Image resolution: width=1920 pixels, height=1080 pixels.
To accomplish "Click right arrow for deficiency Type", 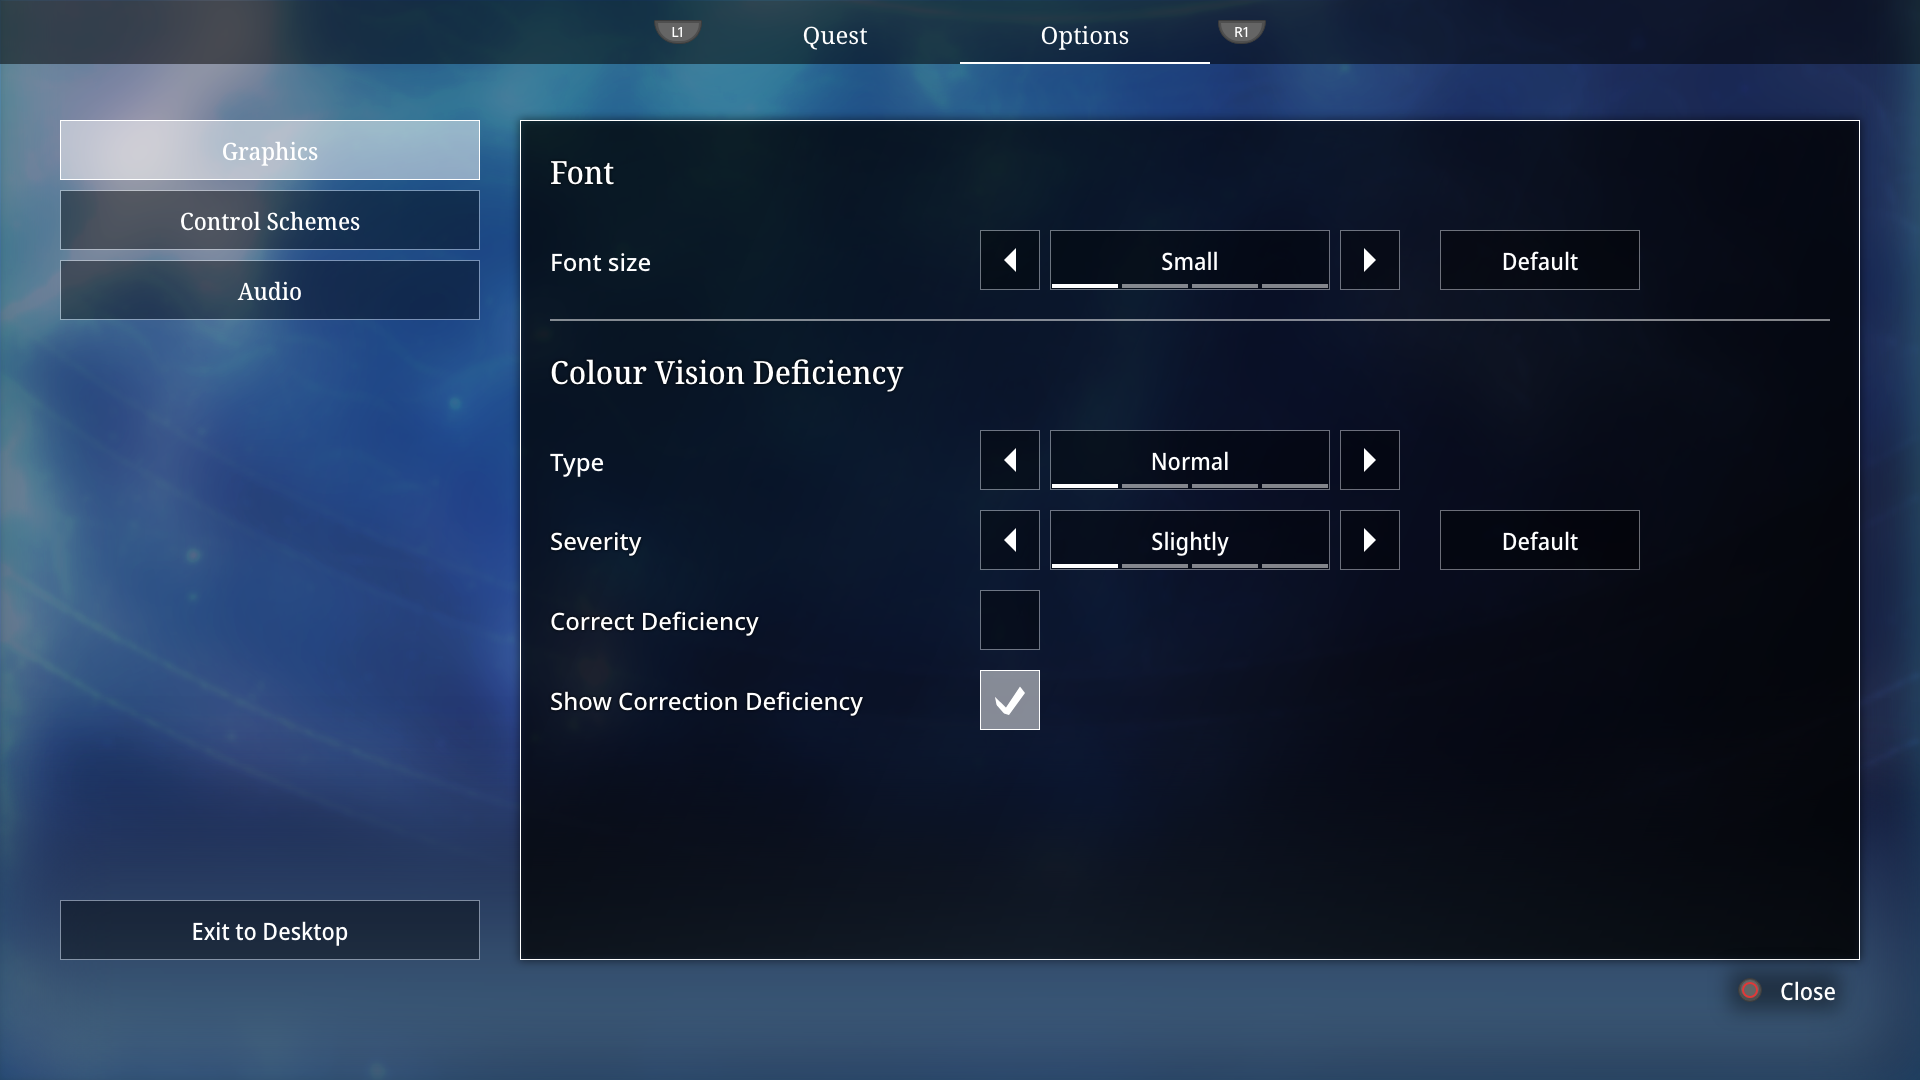I will click(1370, 460).
